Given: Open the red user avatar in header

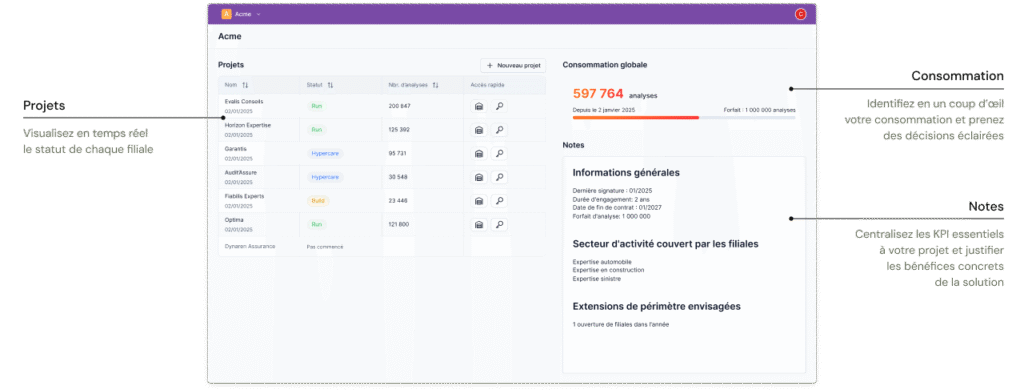Looking at the screenshot, I should pyautogui.click(x=800, y=14).
